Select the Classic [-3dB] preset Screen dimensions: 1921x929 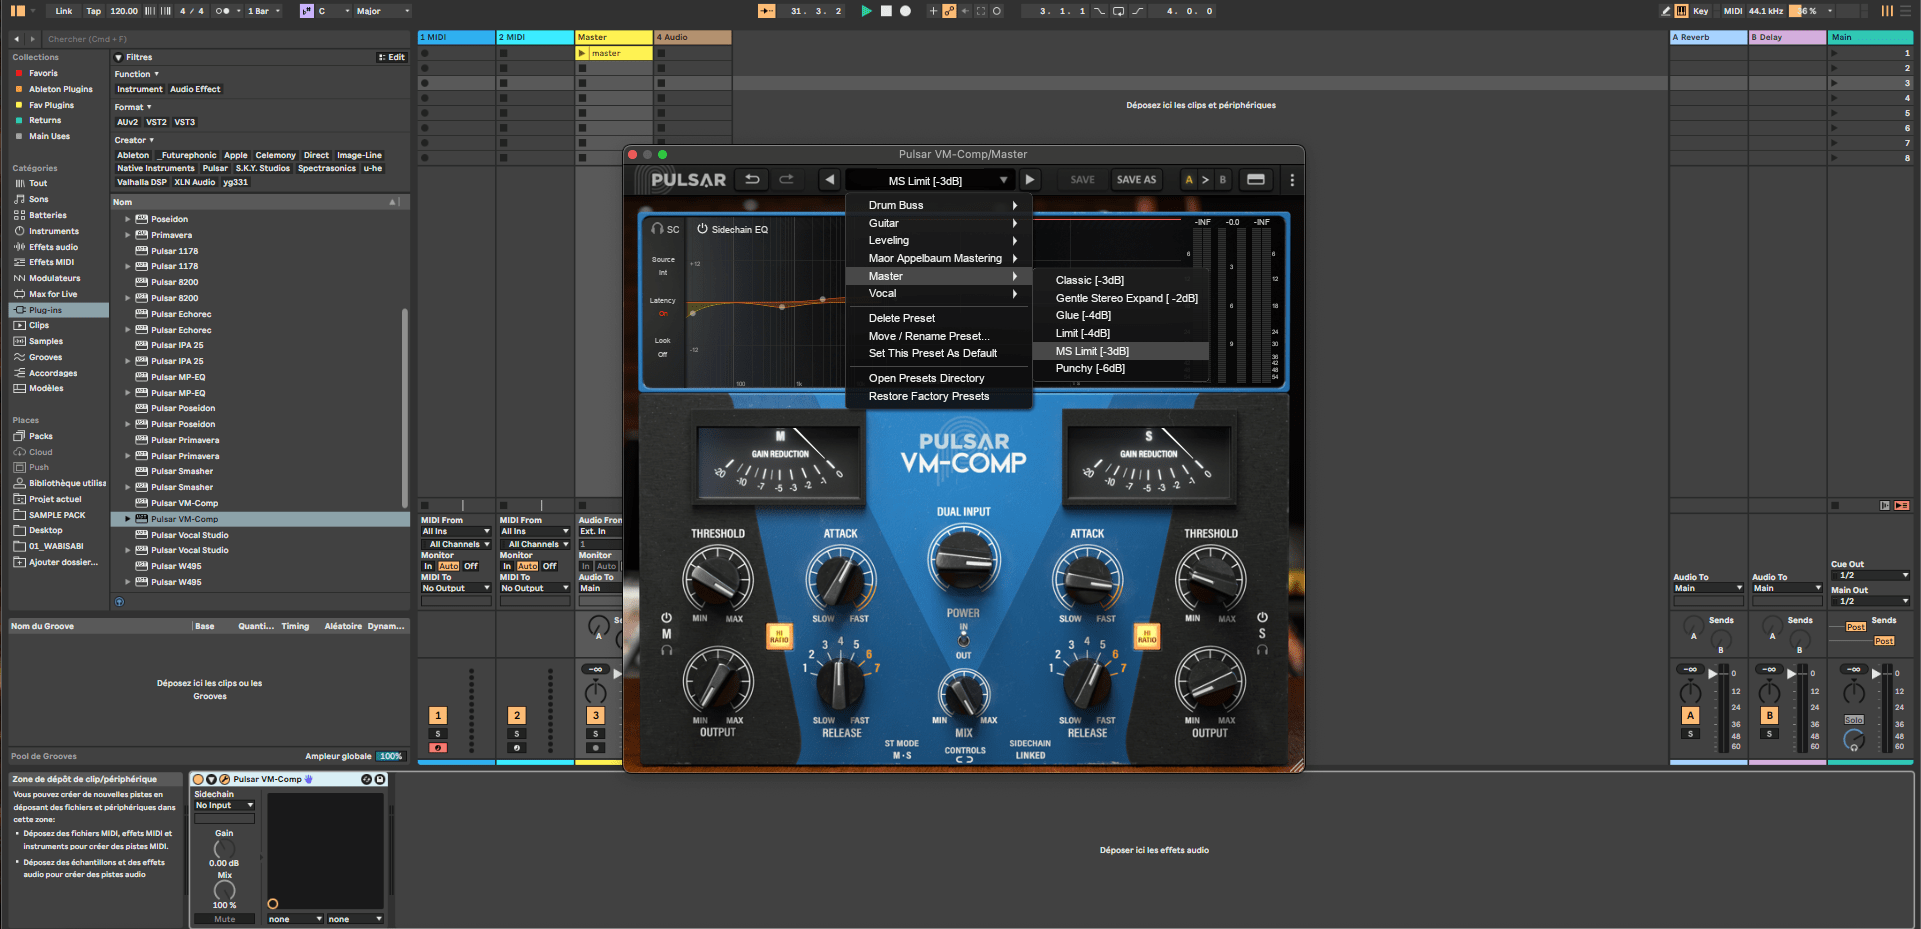(x=1121, y=281)
